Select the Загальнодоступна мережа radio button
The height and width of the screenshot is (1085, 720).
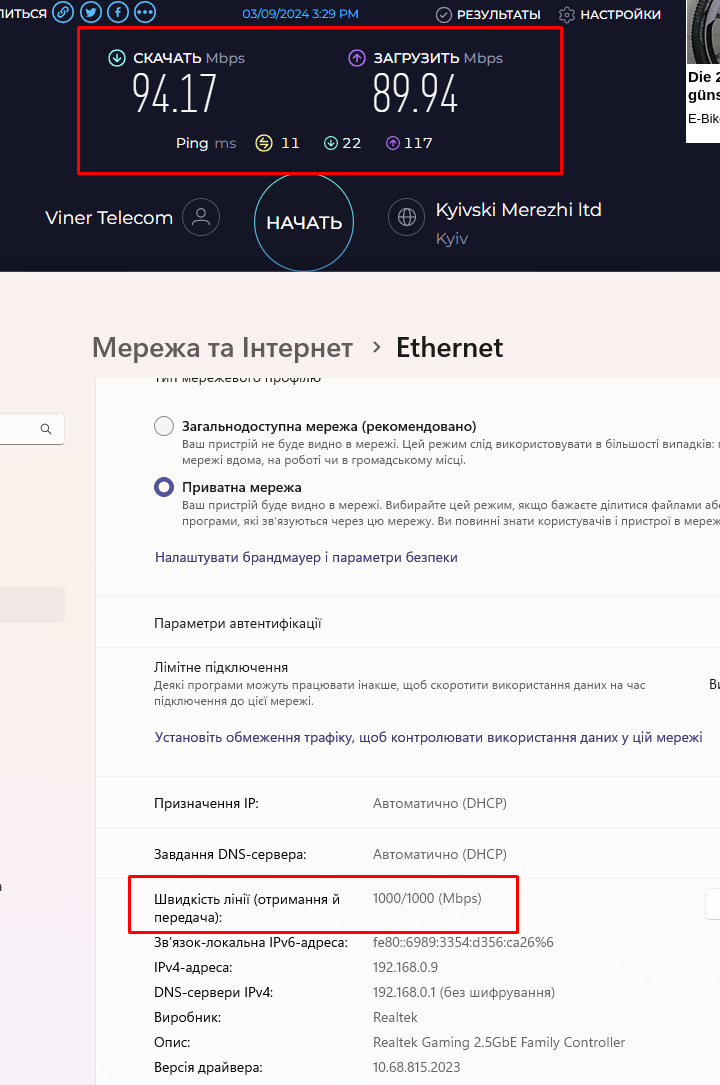(164, 426)
